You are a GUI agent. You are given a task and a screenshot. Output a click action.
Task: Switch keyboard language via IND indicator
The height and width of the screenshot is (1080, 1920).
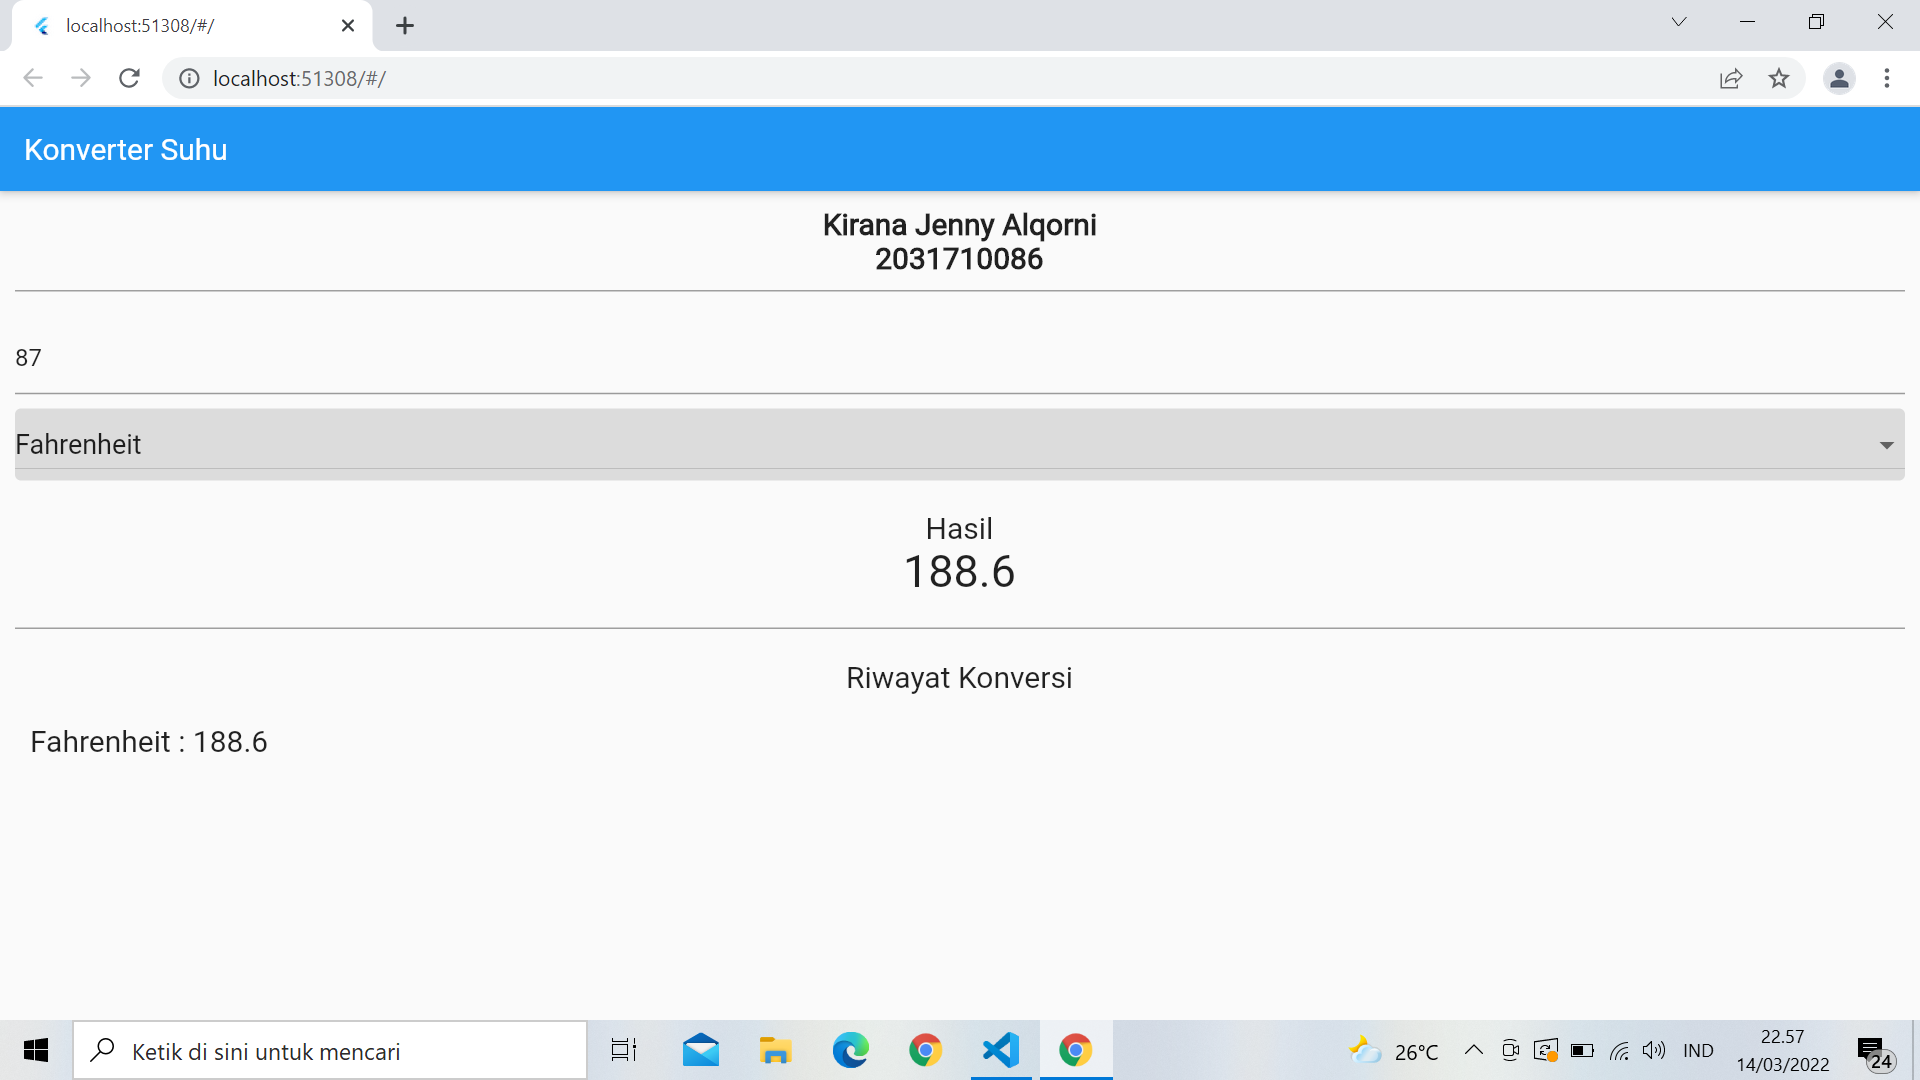click(x=1697, y=1050)
